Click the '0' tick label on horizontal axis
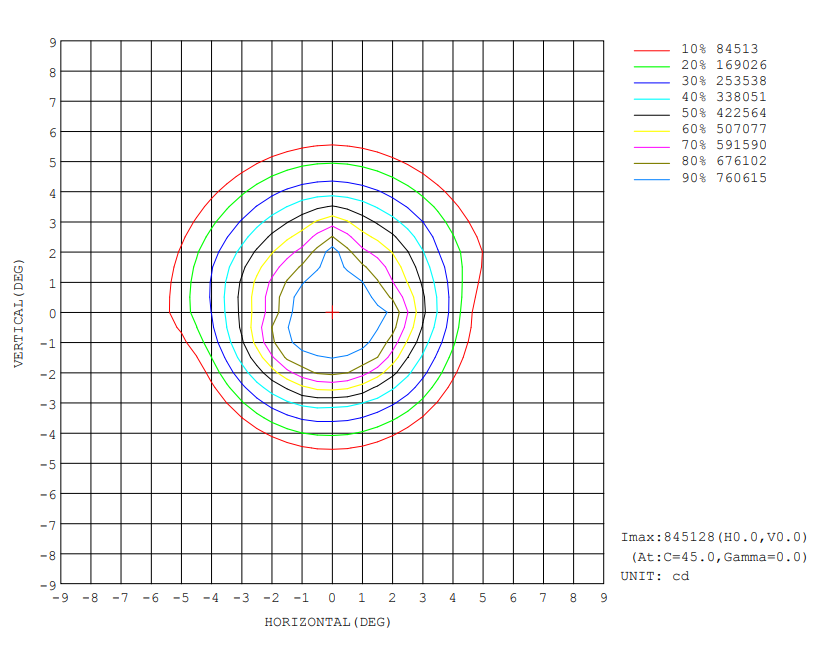Screen dimensions: 820x662 tap(332, 598)
